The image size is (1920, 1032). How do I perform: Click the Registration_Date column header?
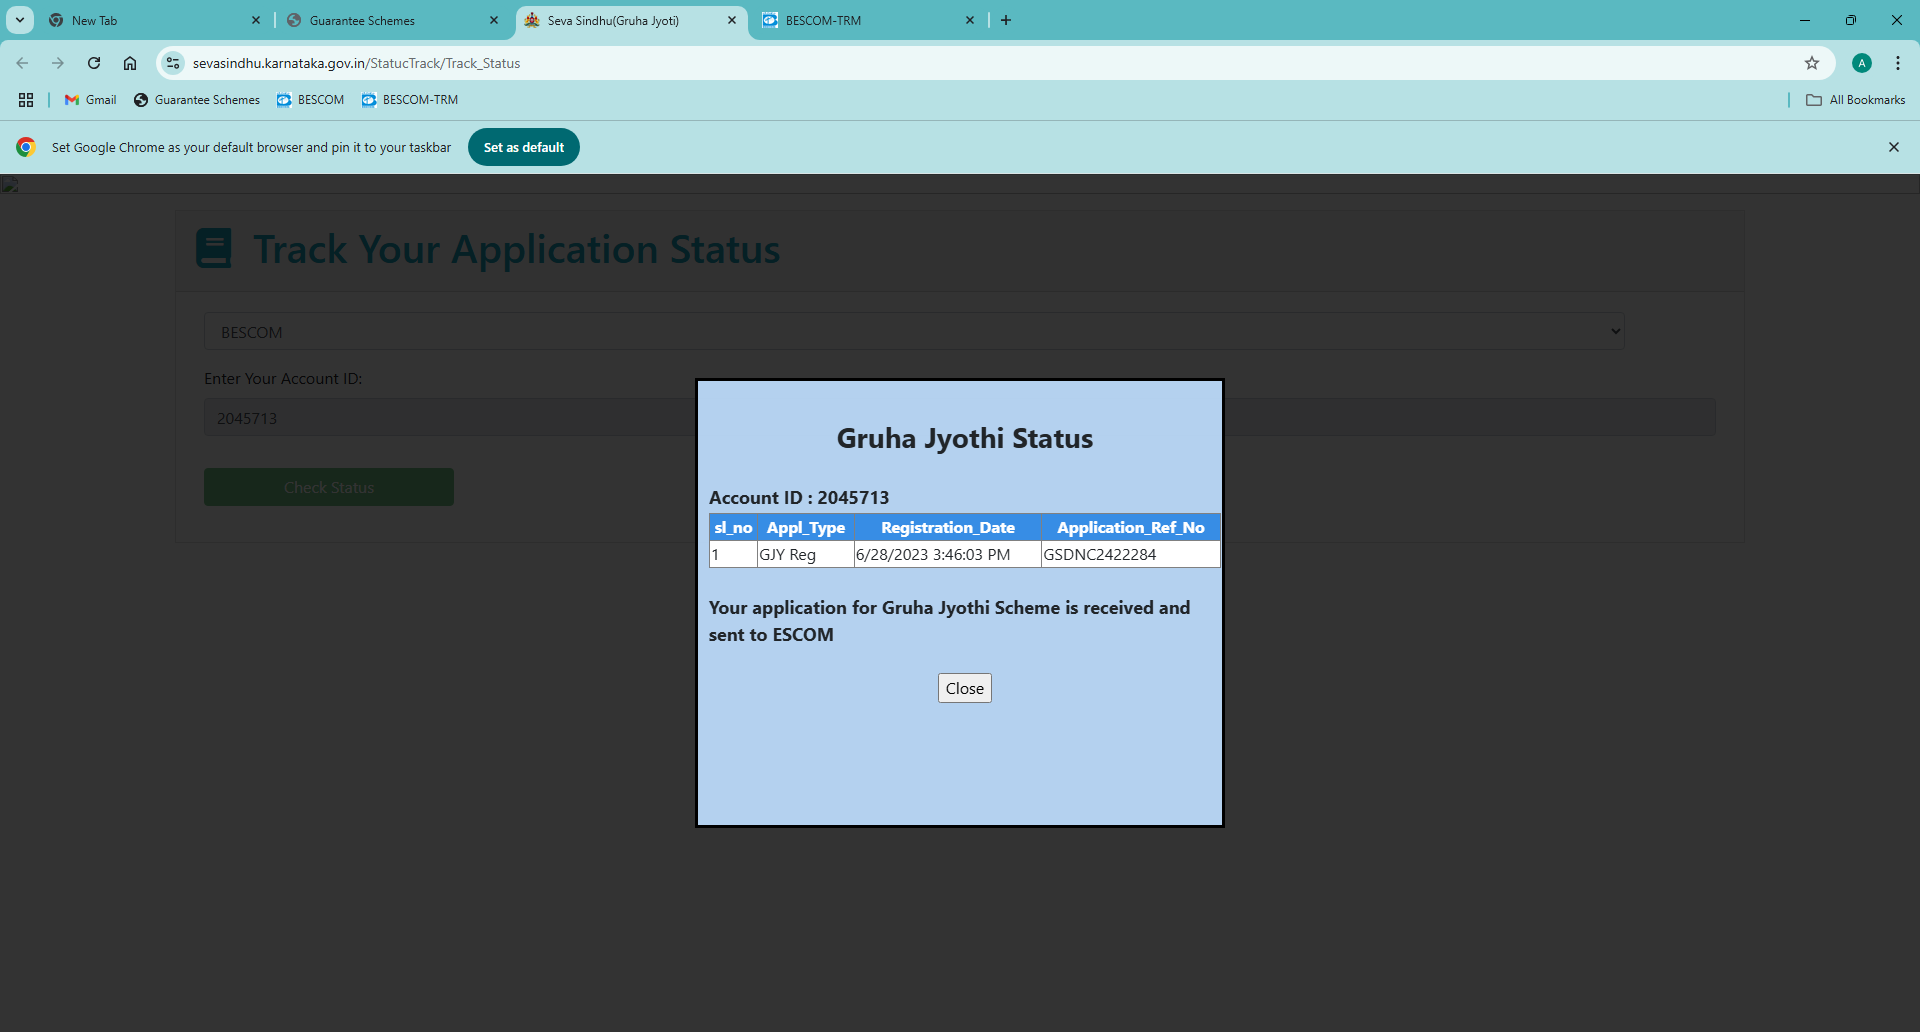pos(948,527)
